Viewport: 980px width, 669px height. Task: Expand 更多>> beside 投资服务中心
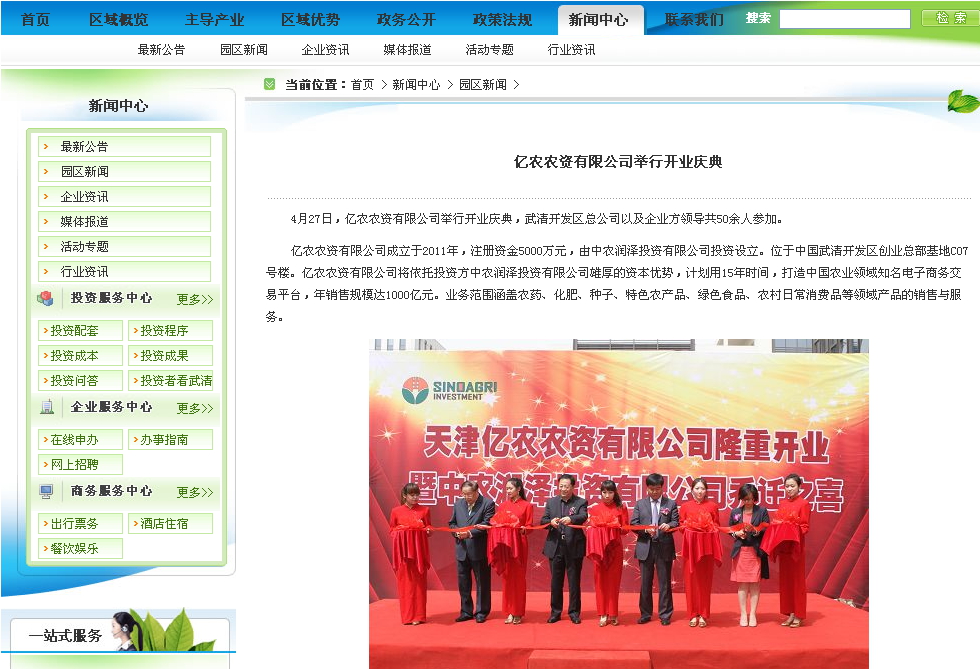tap(194, 299)
